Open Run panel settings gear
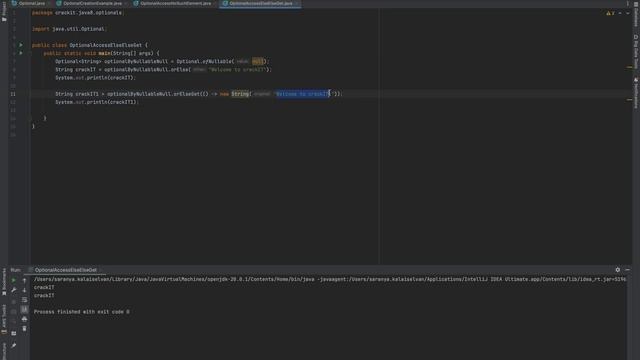 pyautogui.click(x=618, y=270)
